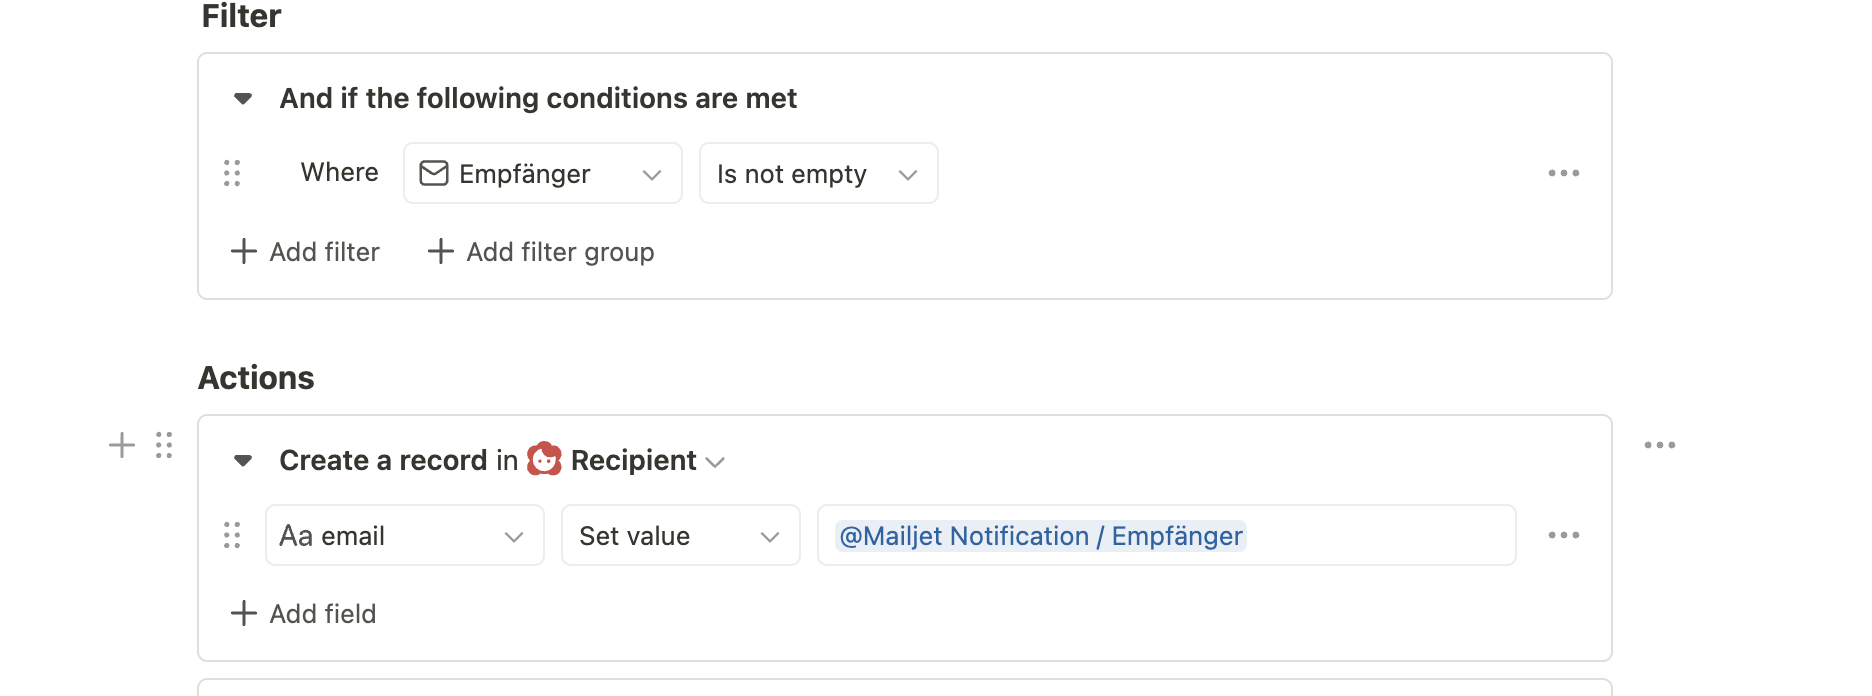Viewport: 1872px width, 696px height.
Task: Open the email field row three-dots menu
Action: point(1563,535)
